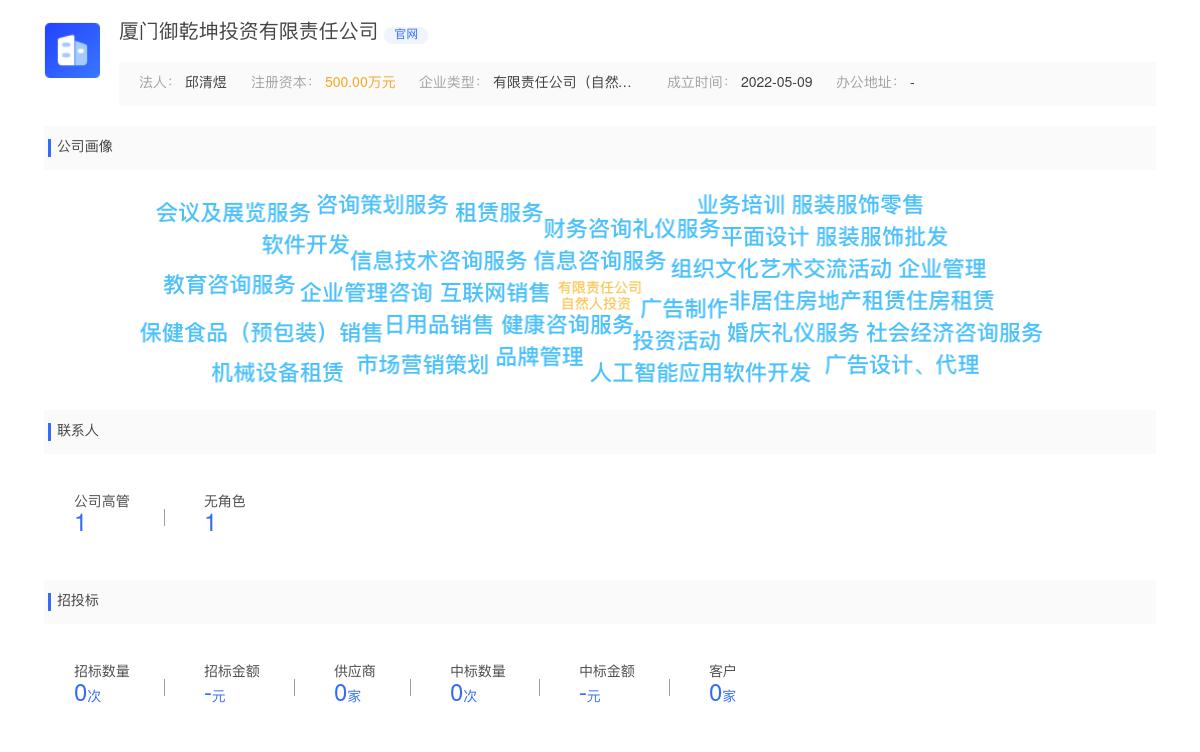Click word cloud tag 非居住房地产租赁住房租赁

pos(861,301)
